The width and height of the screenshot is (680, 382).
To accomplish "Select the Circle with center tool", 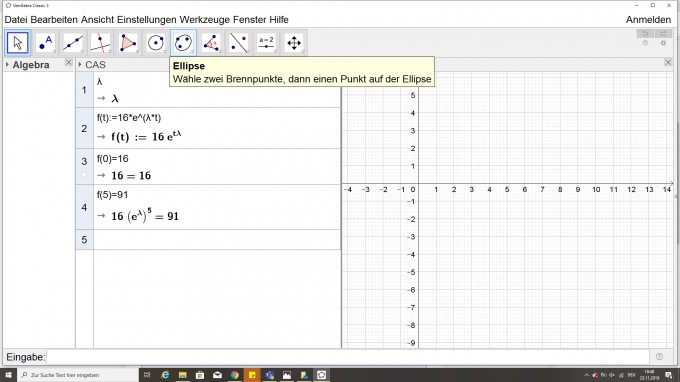I will click(x=156, y=43).
